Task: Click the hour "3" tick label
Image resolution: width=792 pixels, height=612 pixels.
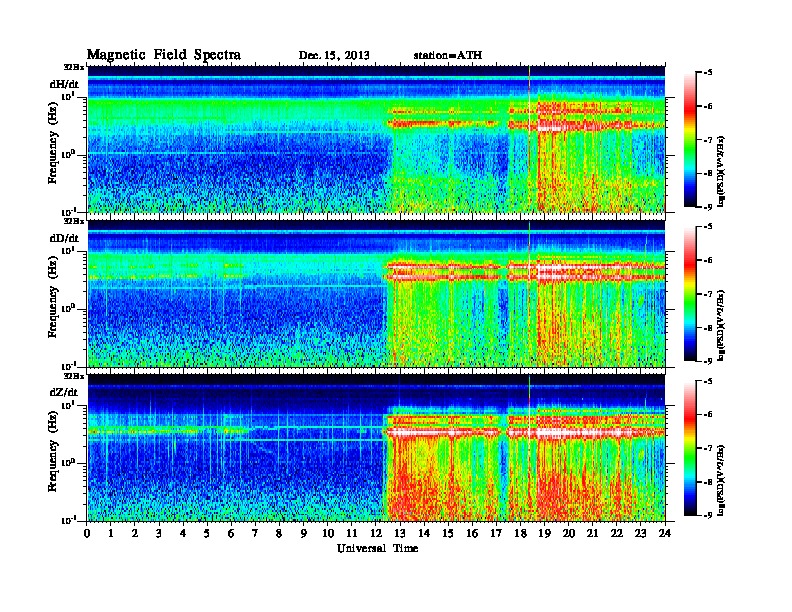Action: [x=159, y=533]
